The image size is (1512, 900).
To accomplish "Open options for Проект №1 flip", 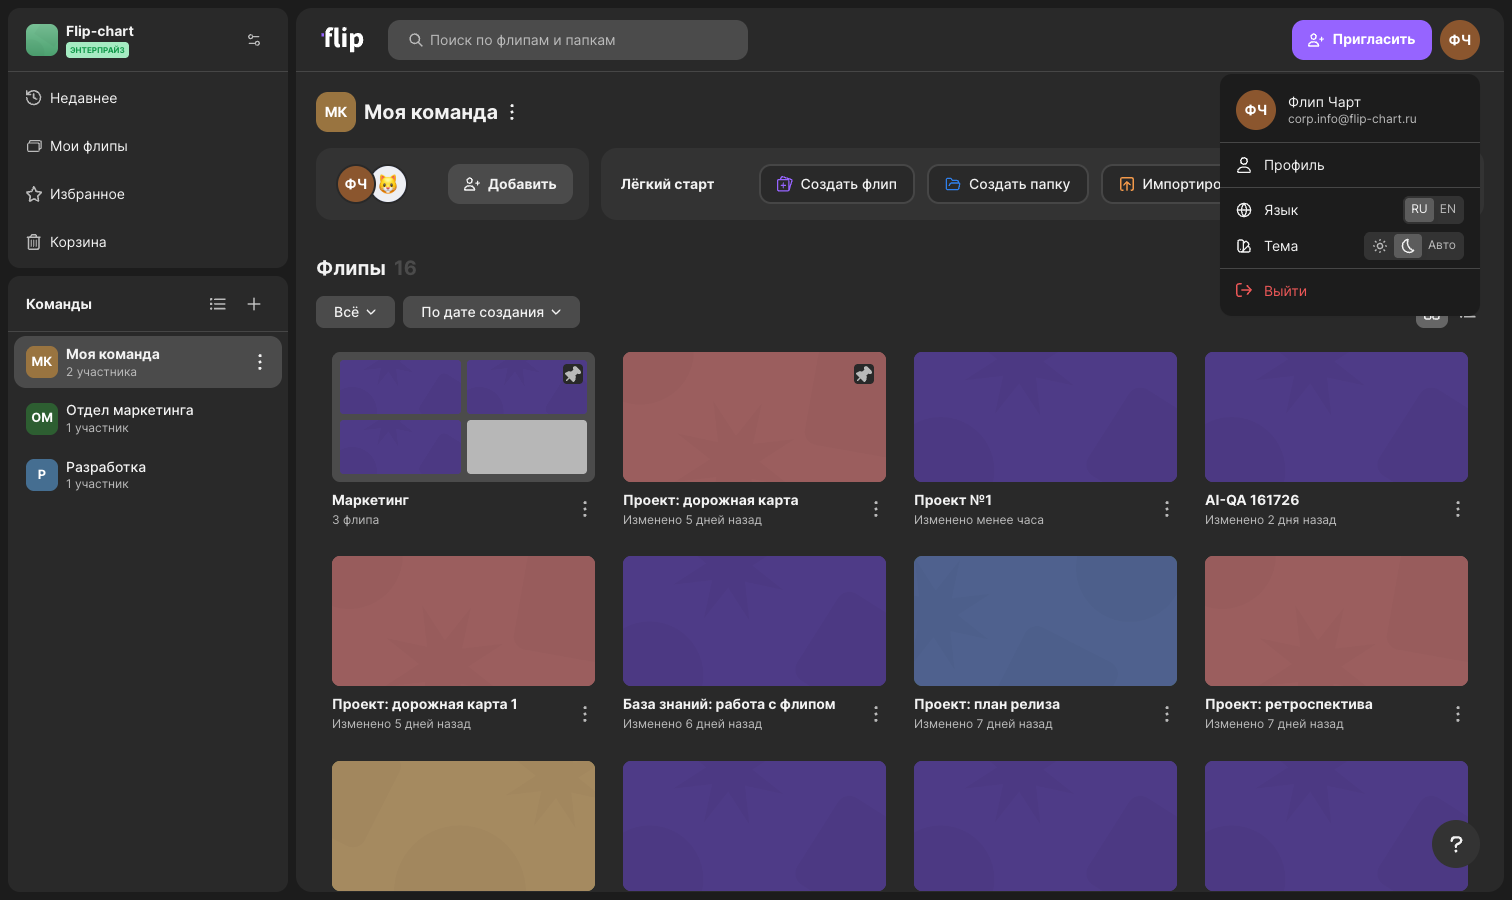I will point(1167,509).
